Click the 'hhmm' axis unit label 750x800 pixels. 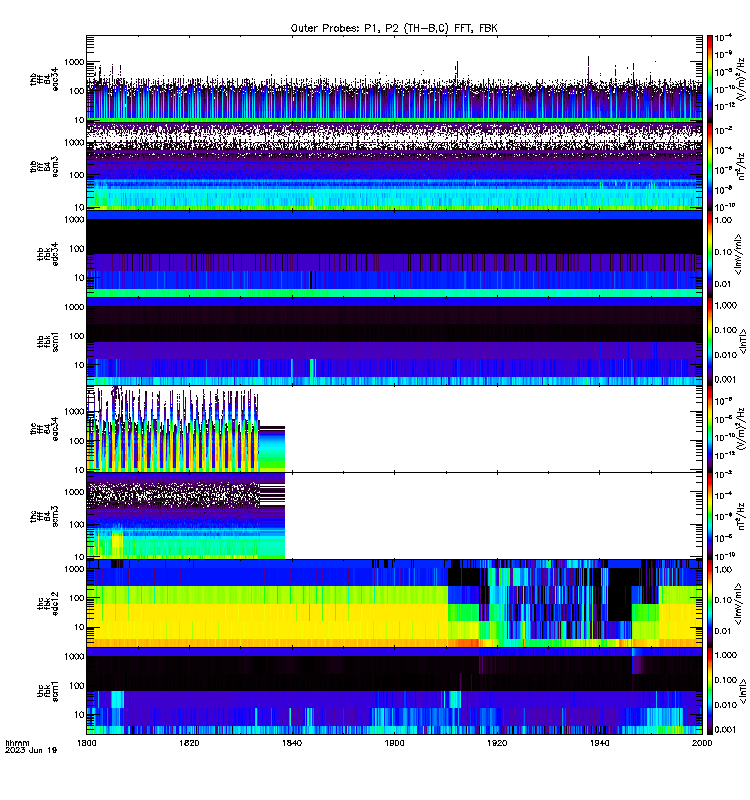17,743
